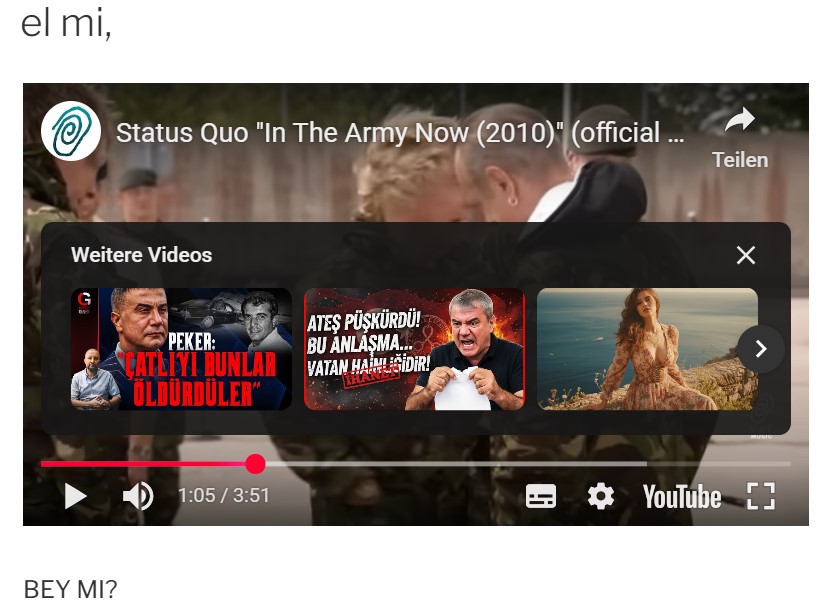The width and height of the screenshot is (817, 615).
Task: Open the video on YouTube via logo
Action: pos(682,496)
